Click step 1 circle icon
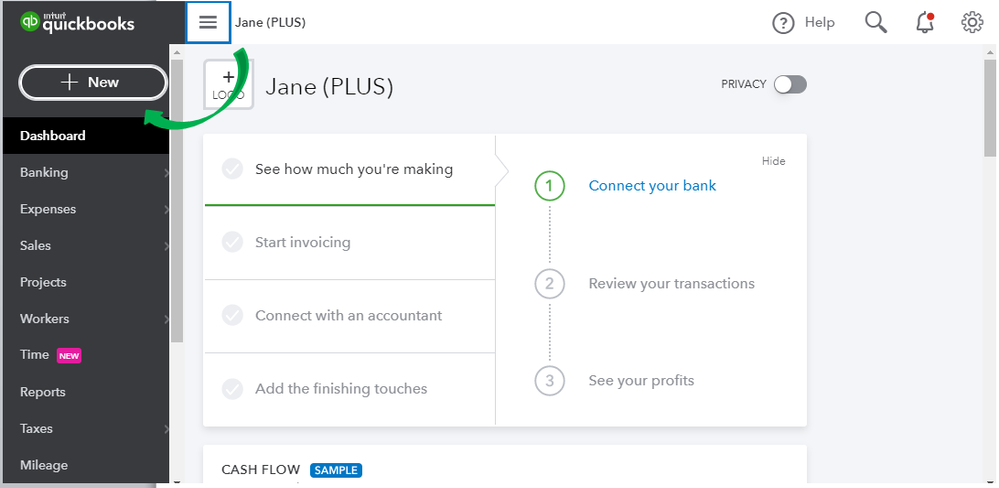 (x=549, y=186)
